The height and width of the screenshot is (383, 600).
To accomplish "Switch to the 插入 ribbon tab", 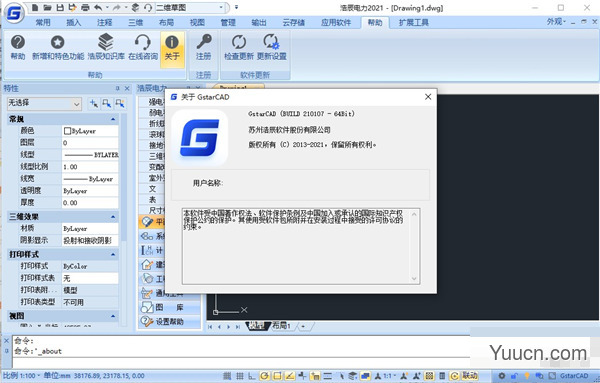I will click(73, 23).
